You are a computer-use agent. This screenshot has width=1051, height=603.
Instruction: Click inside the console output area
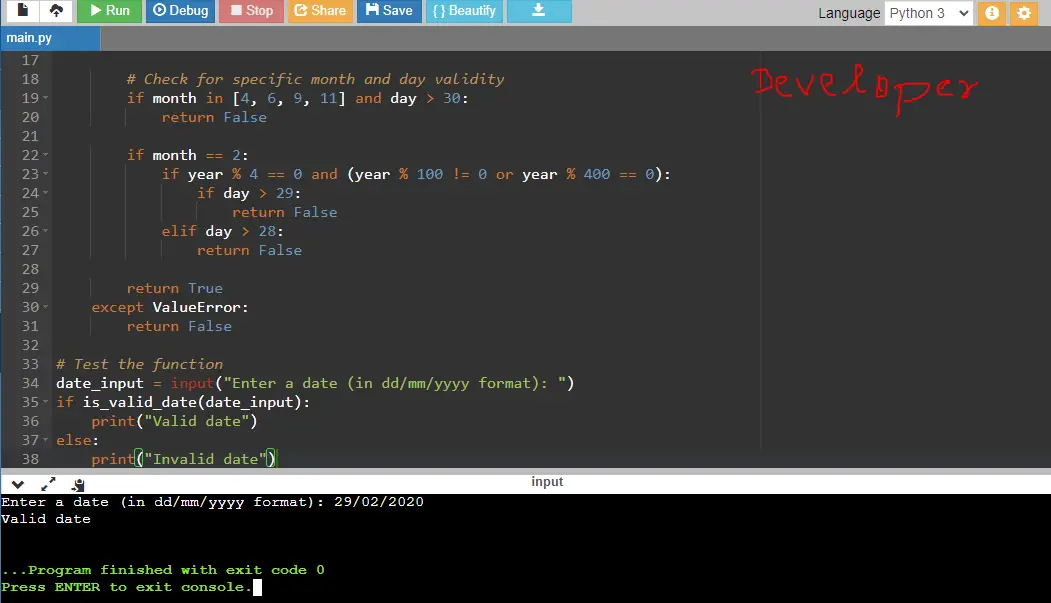[x=526, y=548]
